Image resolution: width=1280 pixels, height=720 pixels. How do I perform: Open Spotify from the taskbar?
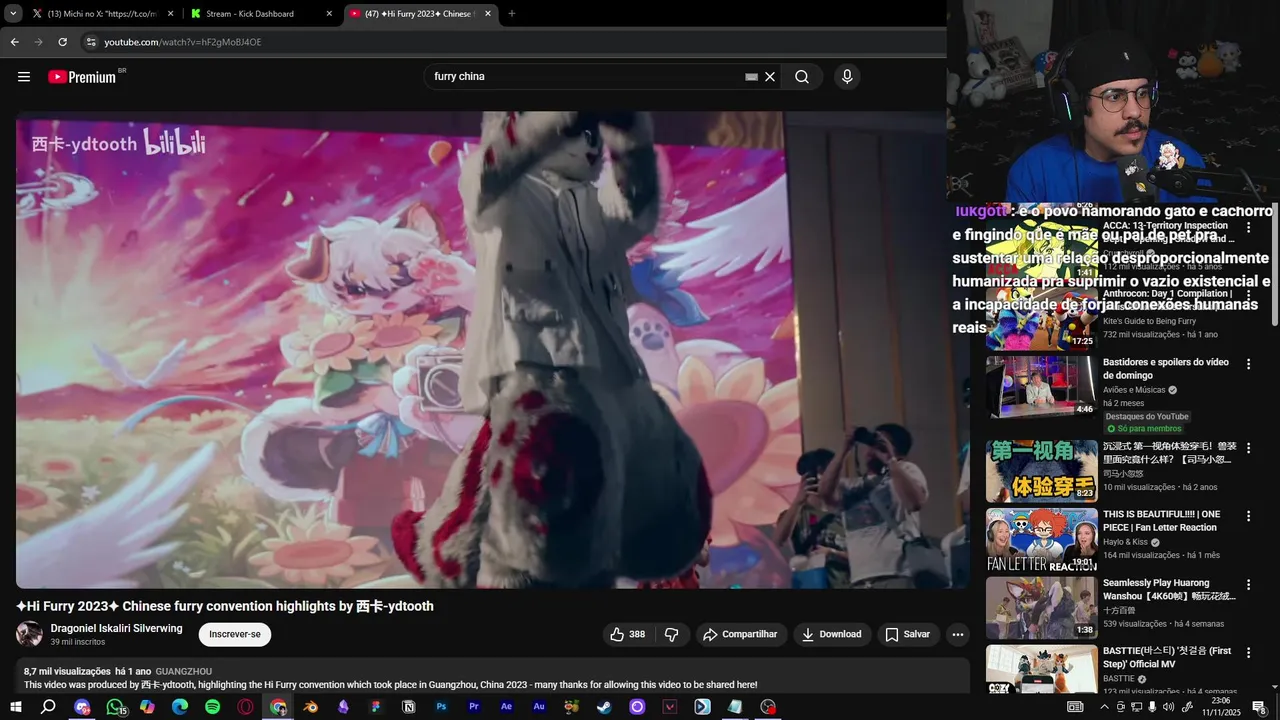tap(212, 707)
